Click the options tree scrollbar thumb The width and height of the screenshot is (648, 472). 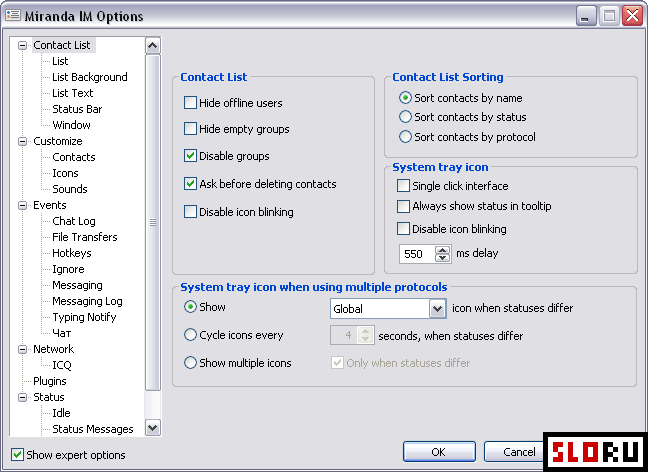(x=153, y=222)
